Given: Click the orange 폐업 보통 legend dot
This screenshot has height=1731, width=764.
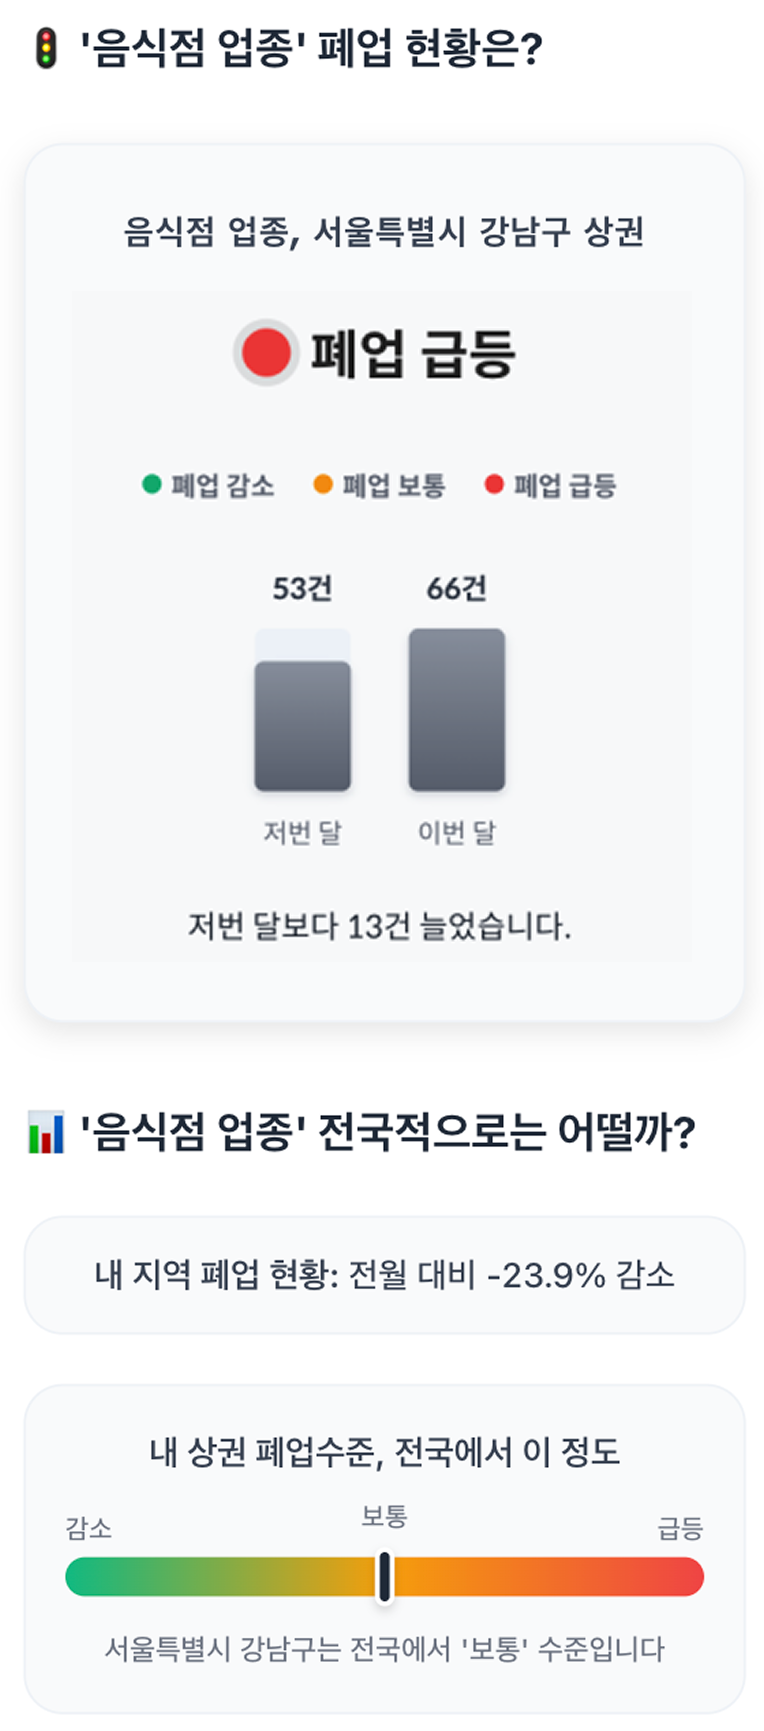Looking at the screenshot, I should [x=323, y=485].
